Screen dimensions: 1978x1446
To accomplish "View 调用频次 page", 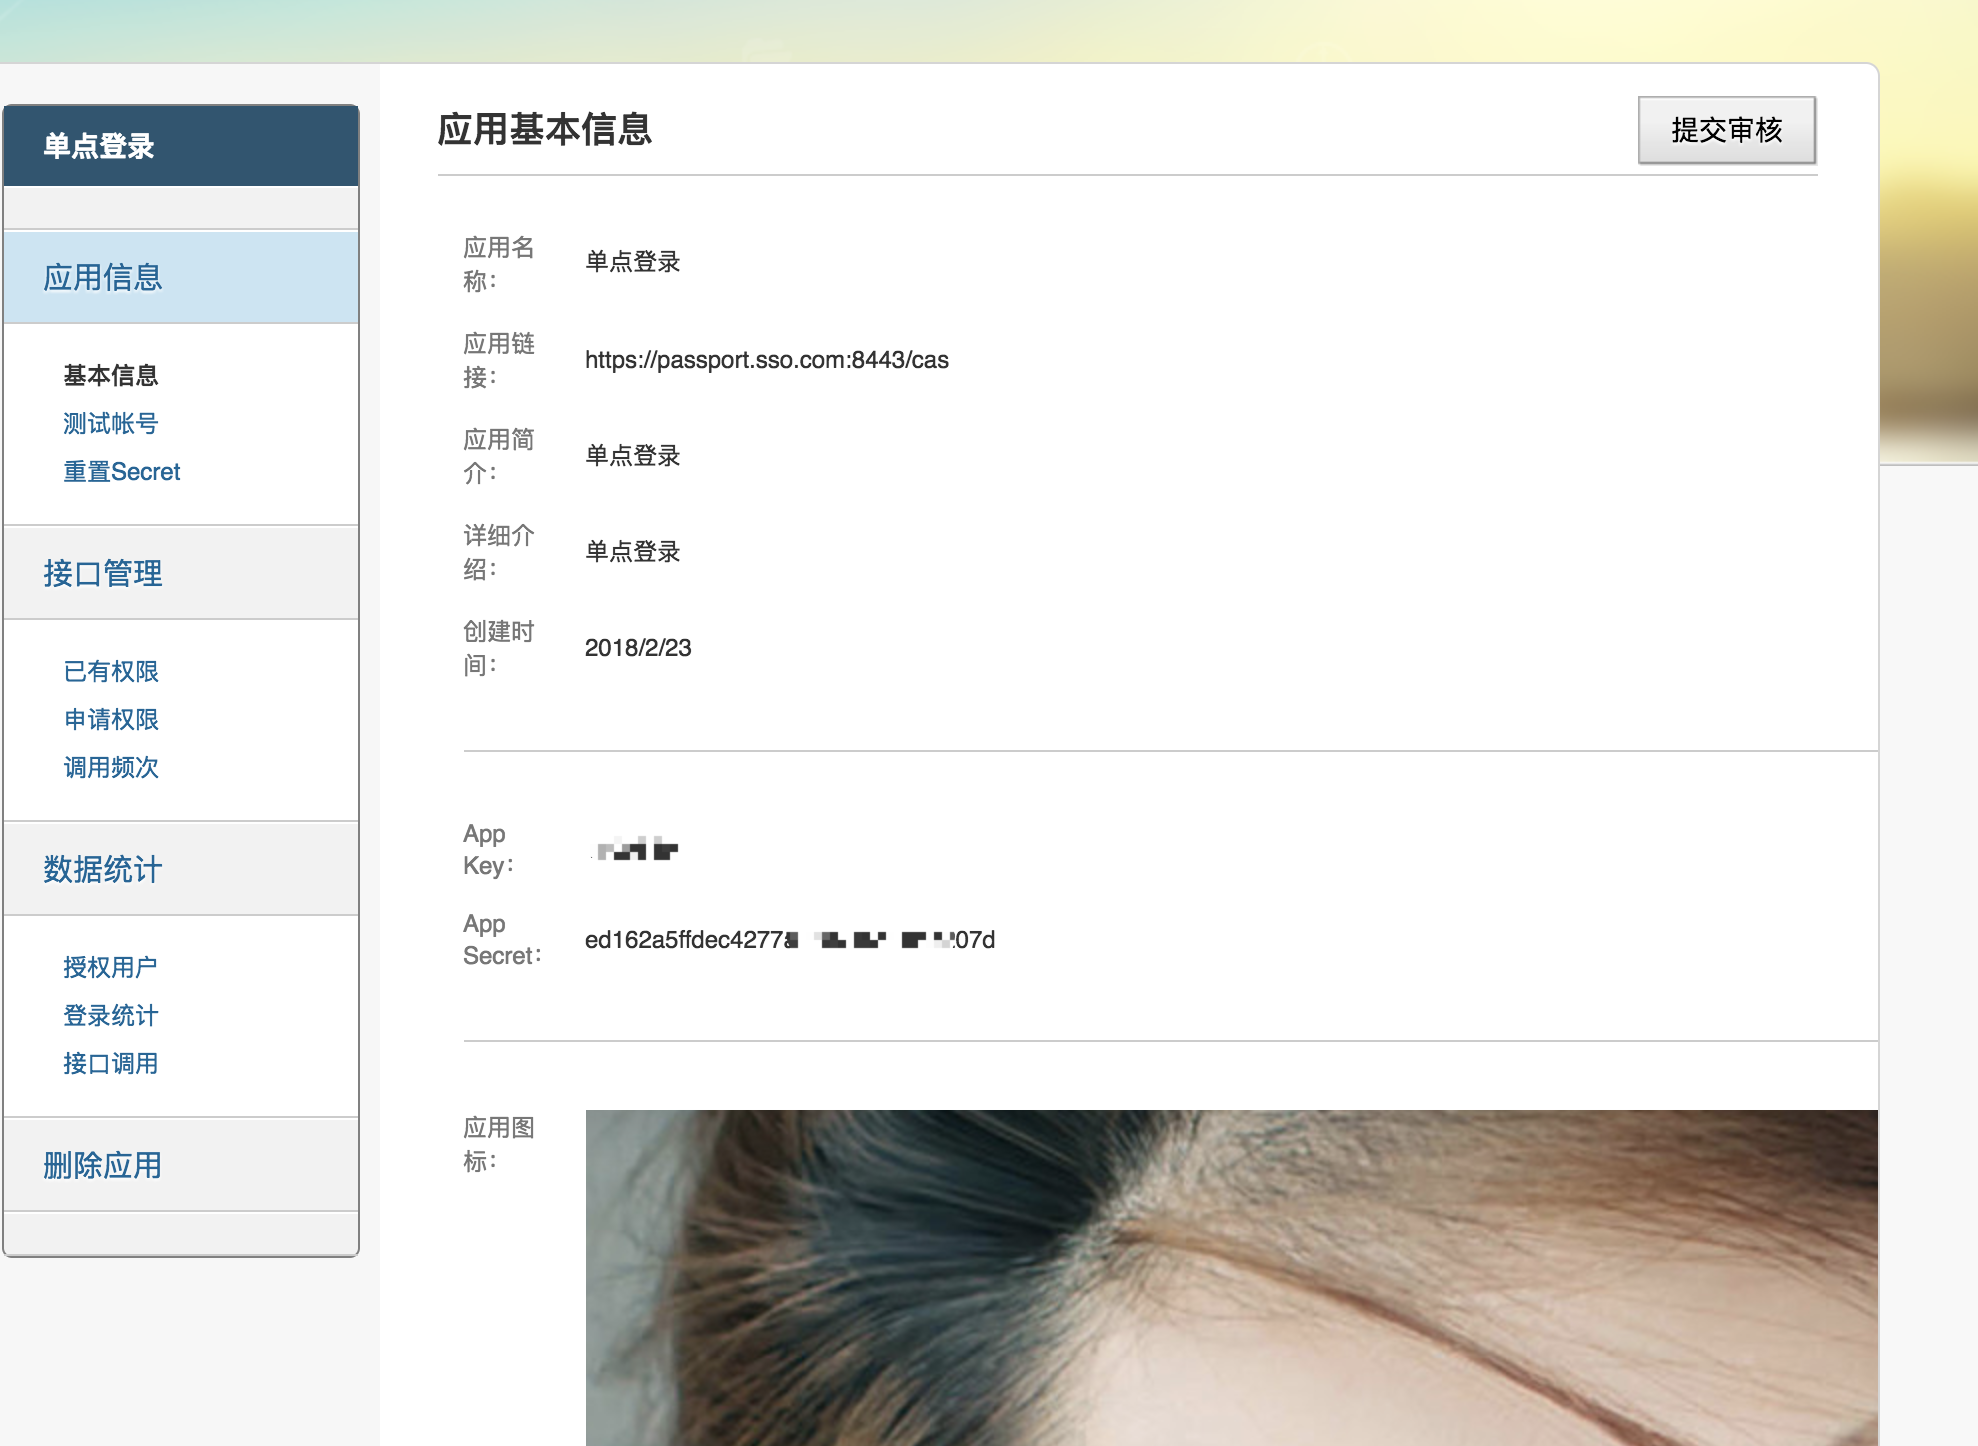I will click(111, 767).
